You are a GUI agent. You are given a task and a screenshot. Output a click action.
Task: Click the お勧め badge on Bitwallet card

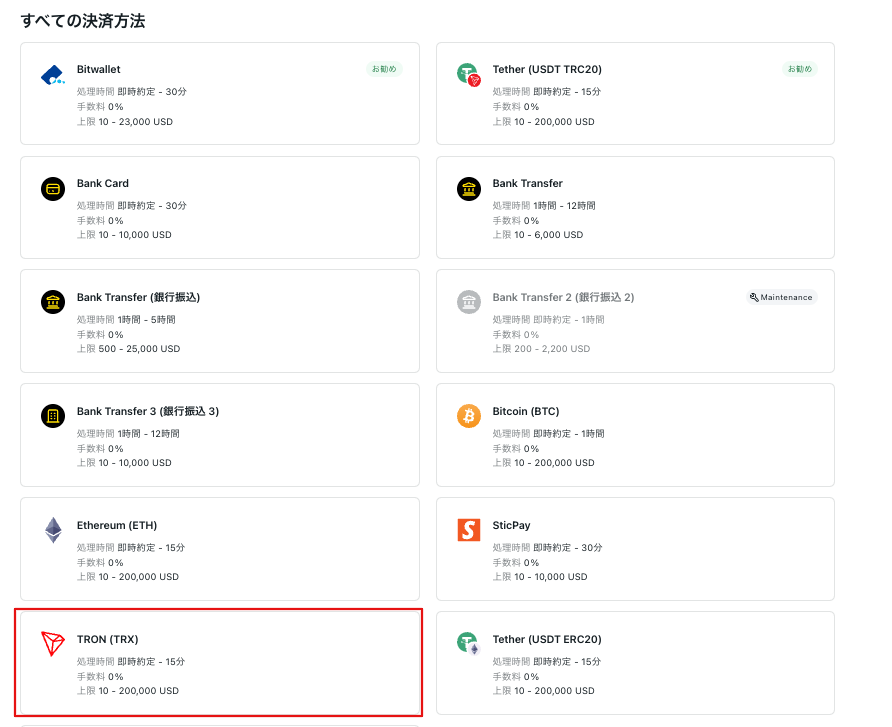385,69
